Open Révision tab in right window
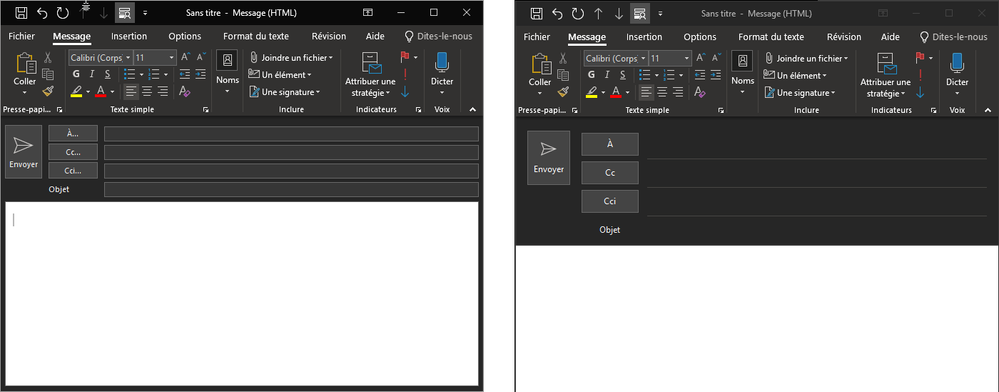The width and height of the screenshot is (999, 392). (x=844, y=37)
